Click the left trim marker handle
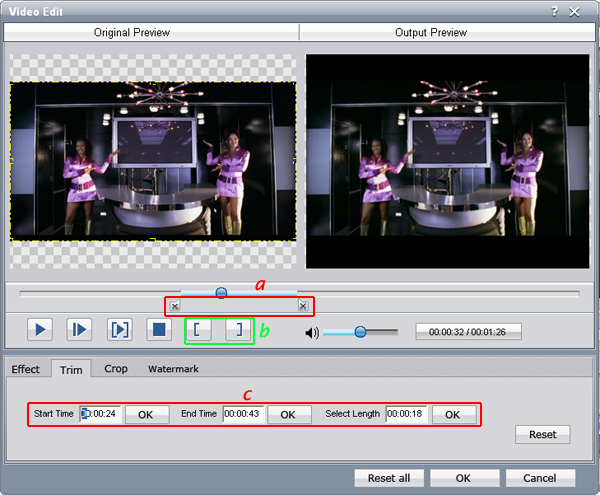600x495 pixels. pos(175,306)
